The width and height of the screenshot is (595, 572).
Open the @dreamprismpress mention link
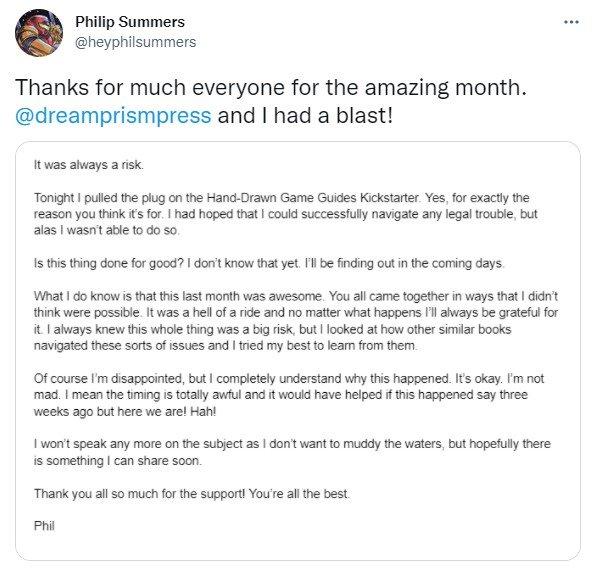pos(113,115)
